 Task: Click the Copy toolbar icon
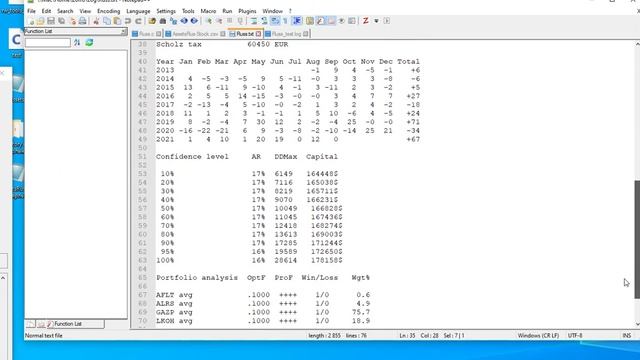(x=107, y=21)
